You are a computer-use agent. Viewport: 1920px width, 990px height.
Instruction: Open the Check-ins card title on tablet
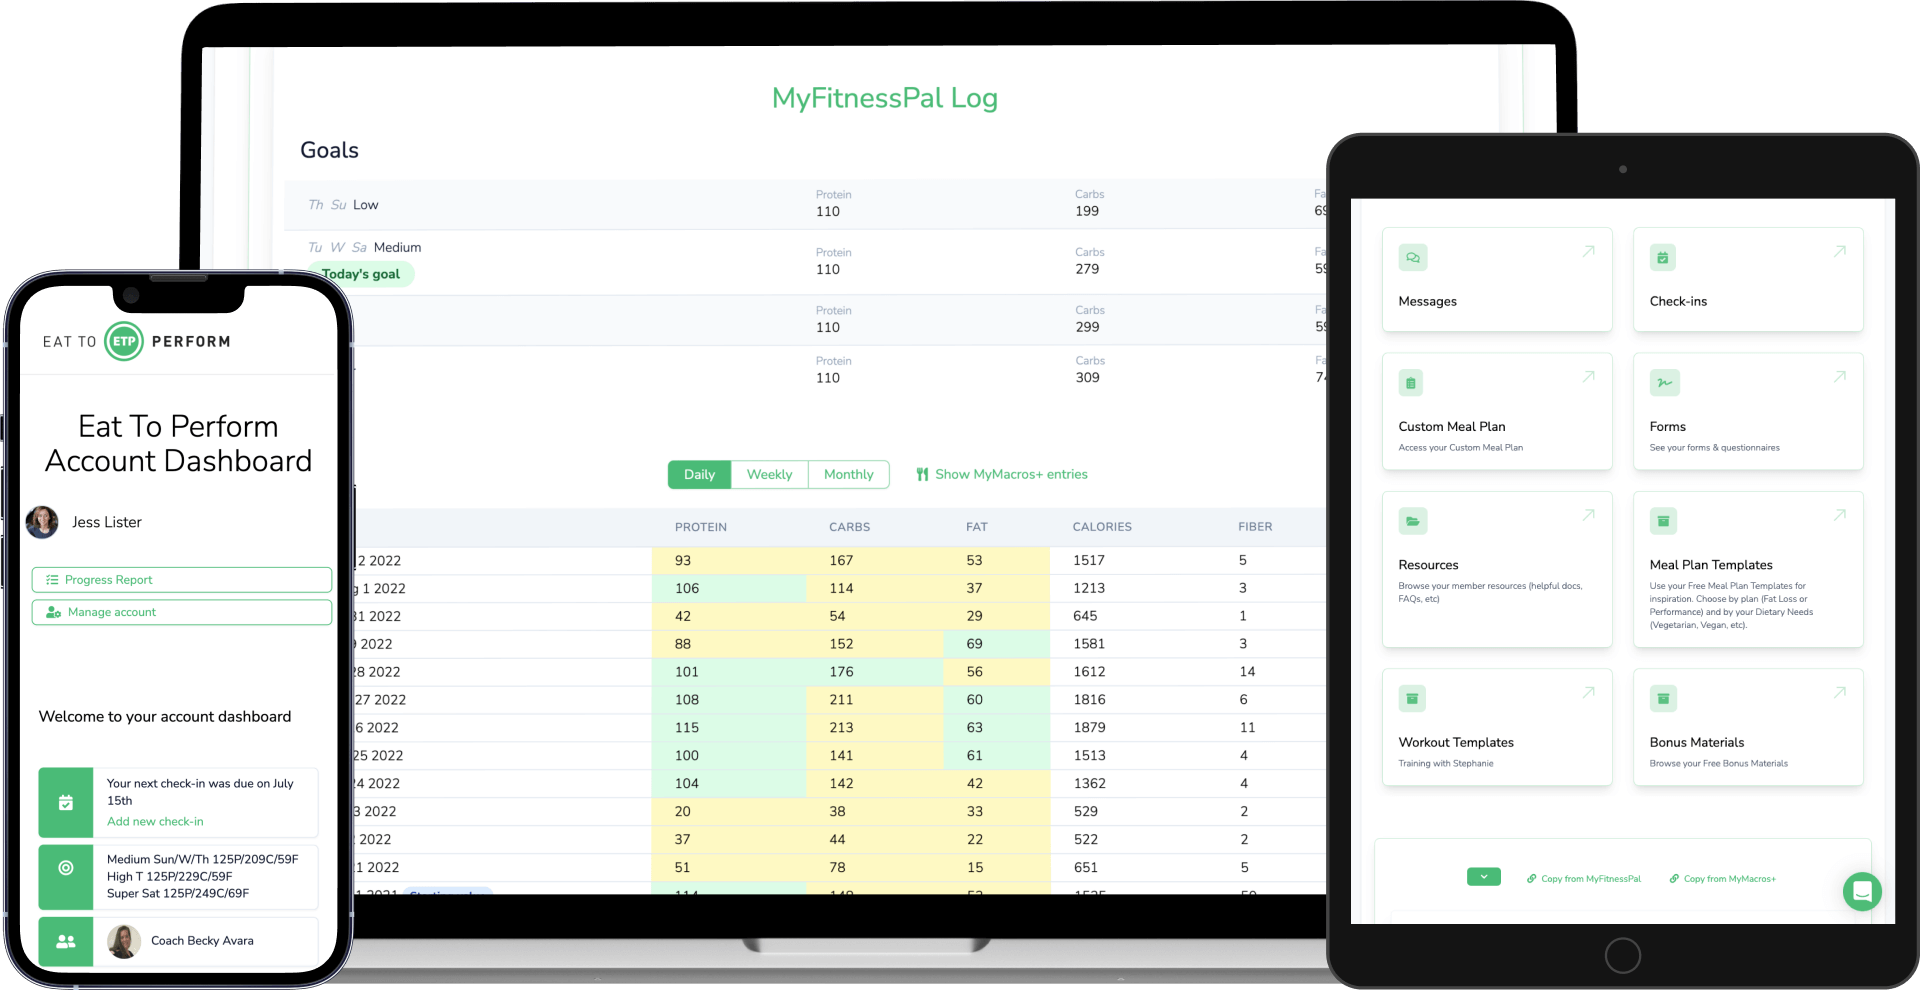[x=1678, y=301]
